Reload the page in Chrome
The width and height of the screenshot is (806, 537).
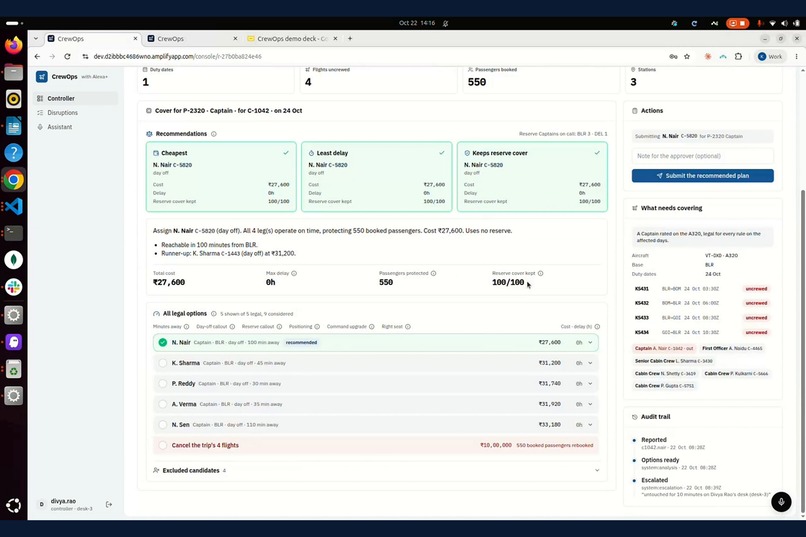coord(67,57)
